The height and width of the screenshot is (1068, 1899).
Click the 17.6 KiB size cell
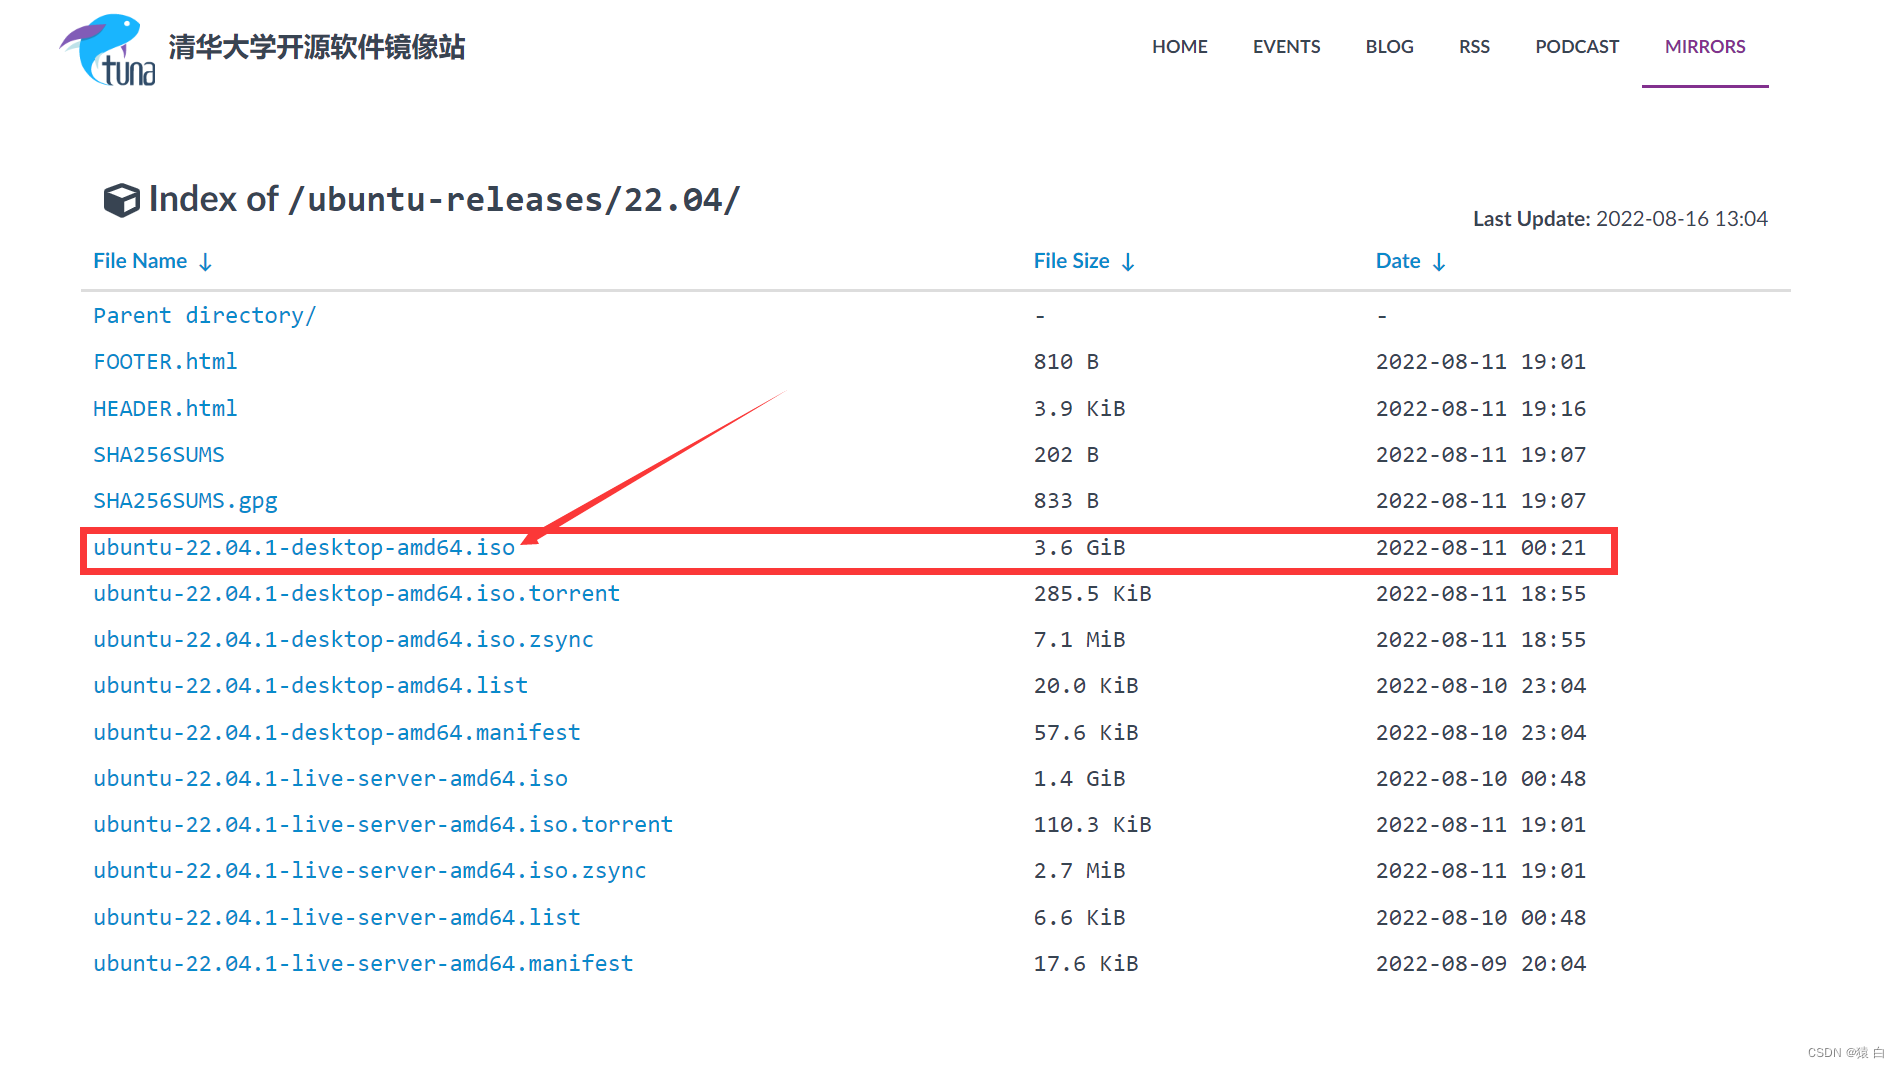[1086, 964]
